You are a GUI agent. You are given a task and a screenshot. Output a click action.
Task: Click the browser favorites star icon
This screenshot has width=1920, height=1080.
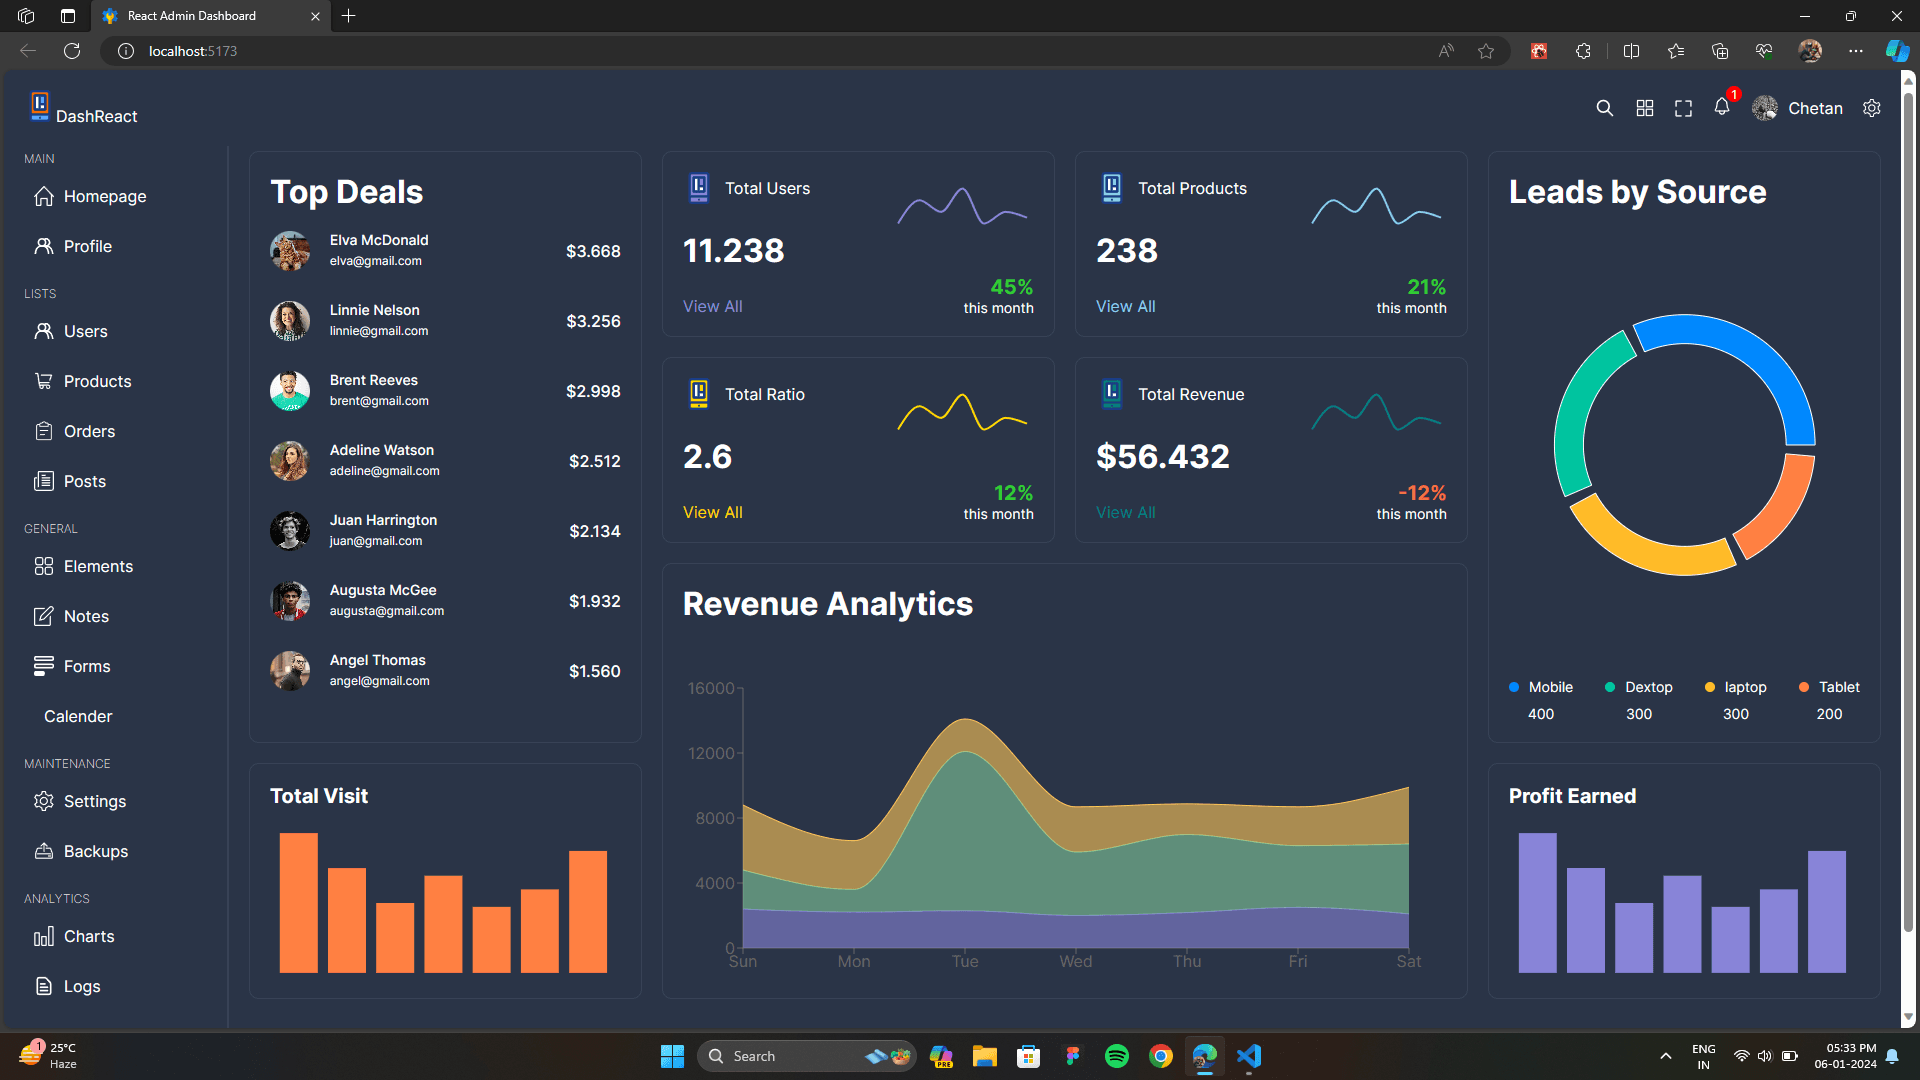[1486, 51]
